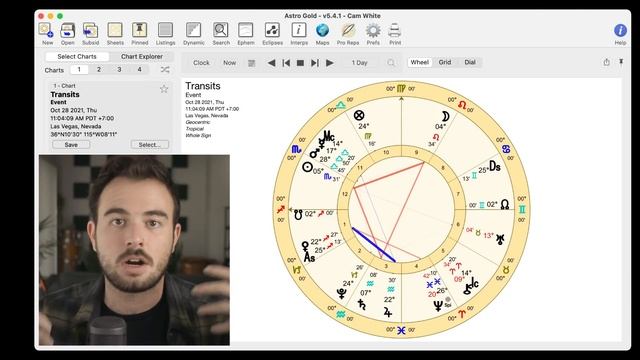Image resolution: width=640 pixels, height=360 pixels.
Task: Select Charts count 3
Action: [x=119, y=70]
